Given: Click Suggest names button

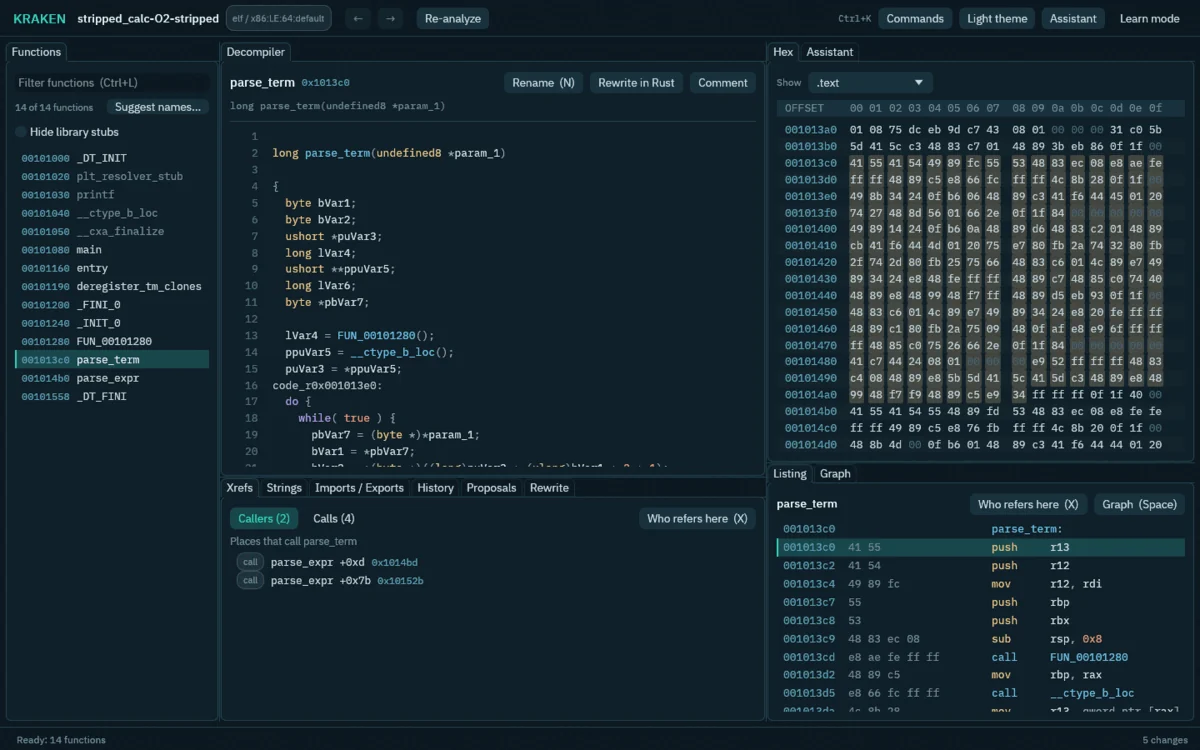Looking at the screenshot, I should (158, 107).
